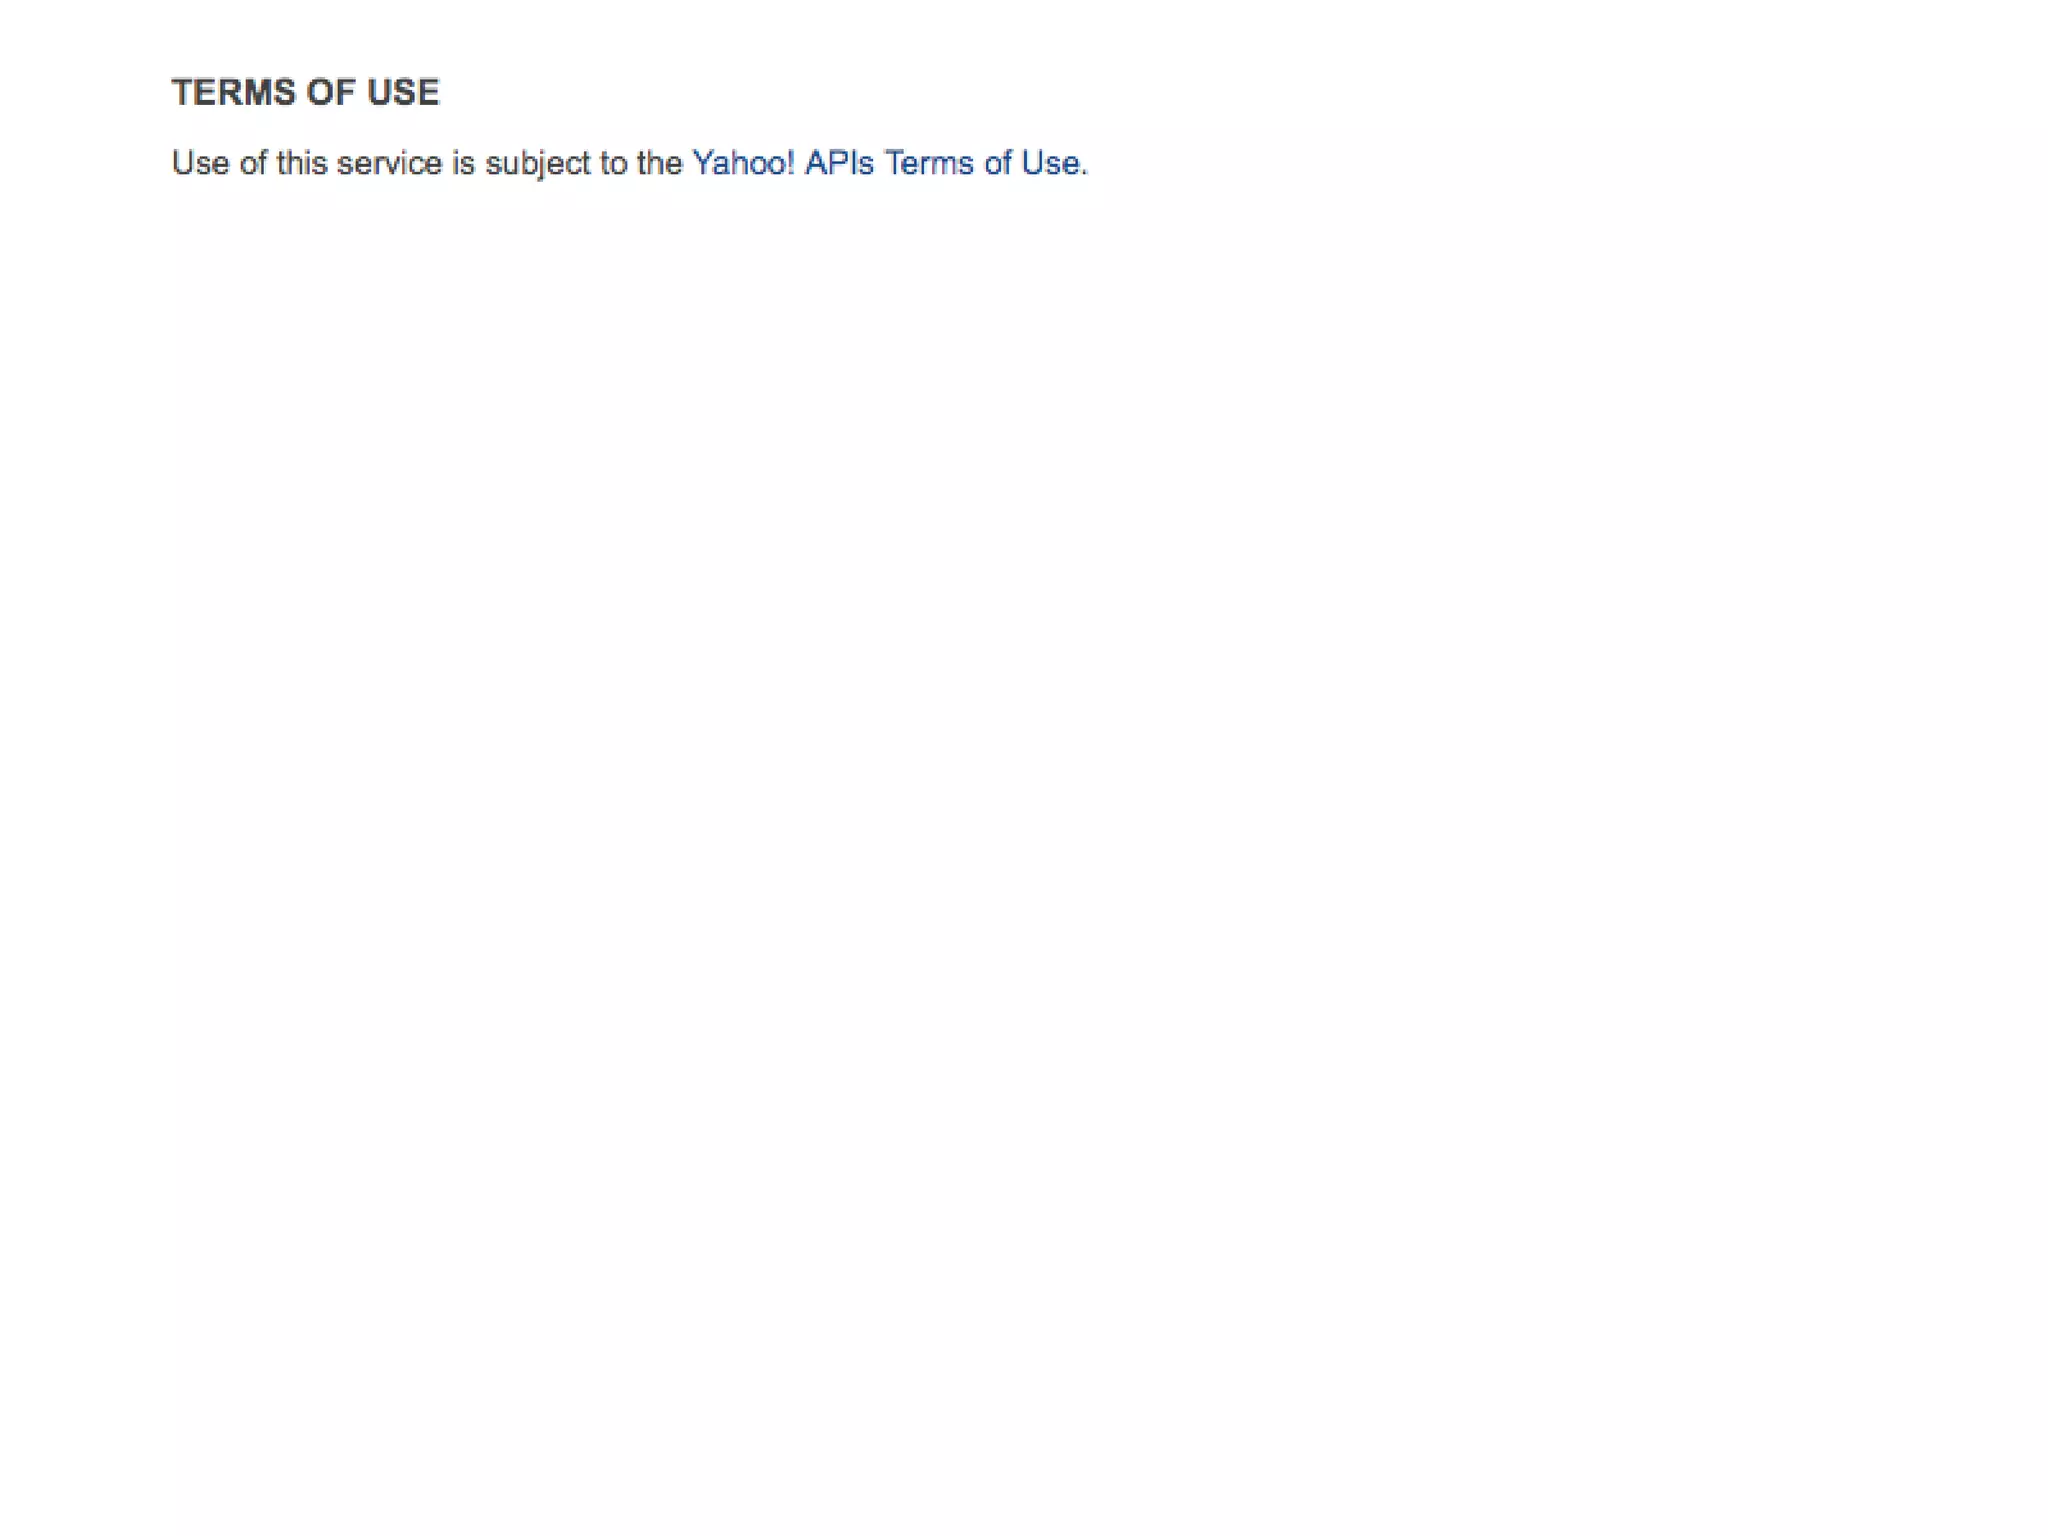
Task: Open the Yahoo! APIs Terms of Use link
Action: pos(886,163)
